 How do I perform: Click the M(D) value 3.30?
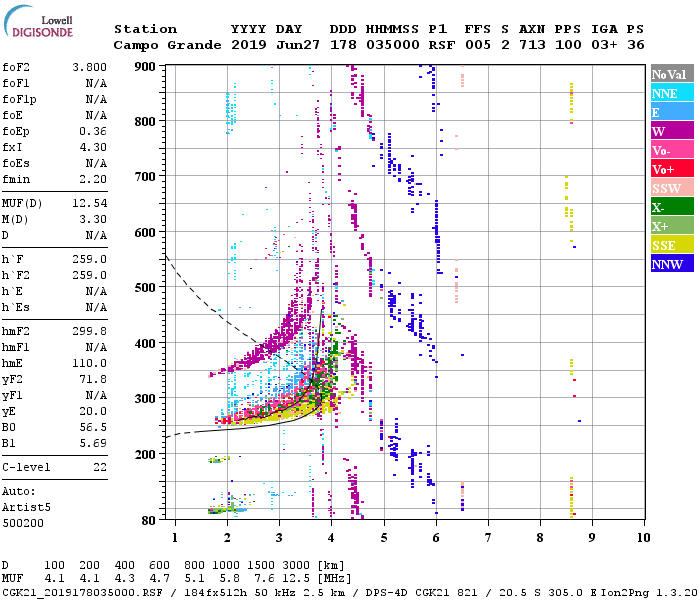(93, 220)
